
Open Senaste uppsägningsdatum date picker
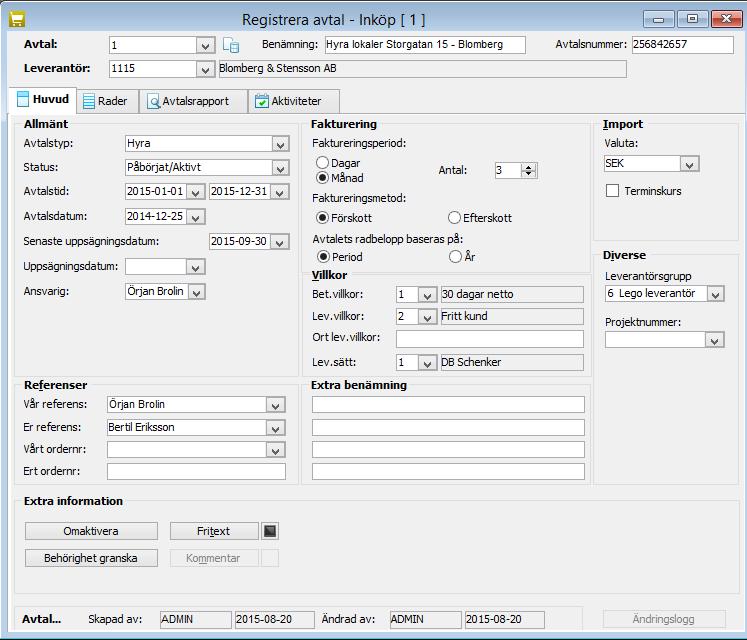(x=280, y=242)
